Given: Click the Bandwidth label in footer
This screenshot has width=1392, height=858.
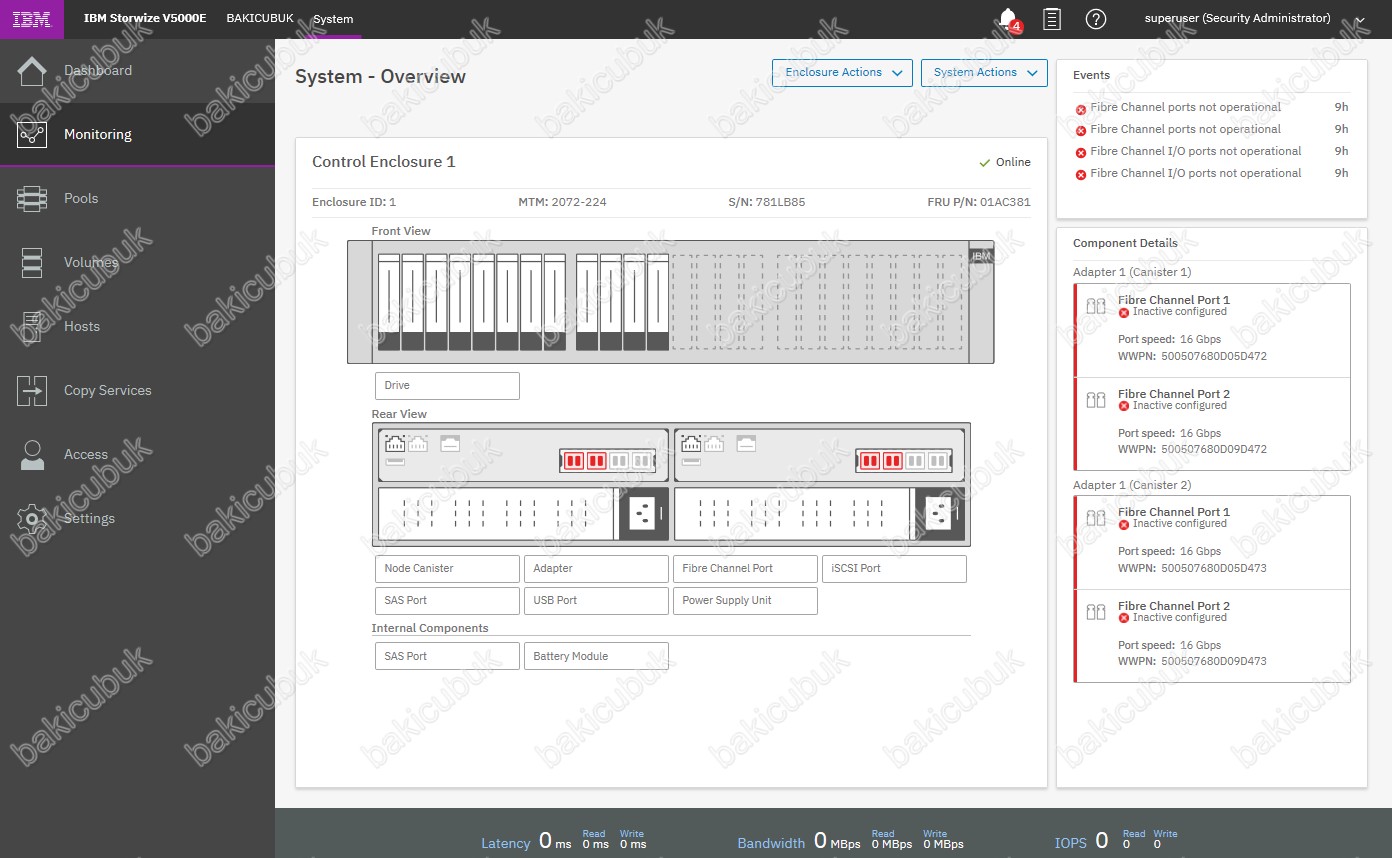Looking at the screenshot, I should click(771, 843).
